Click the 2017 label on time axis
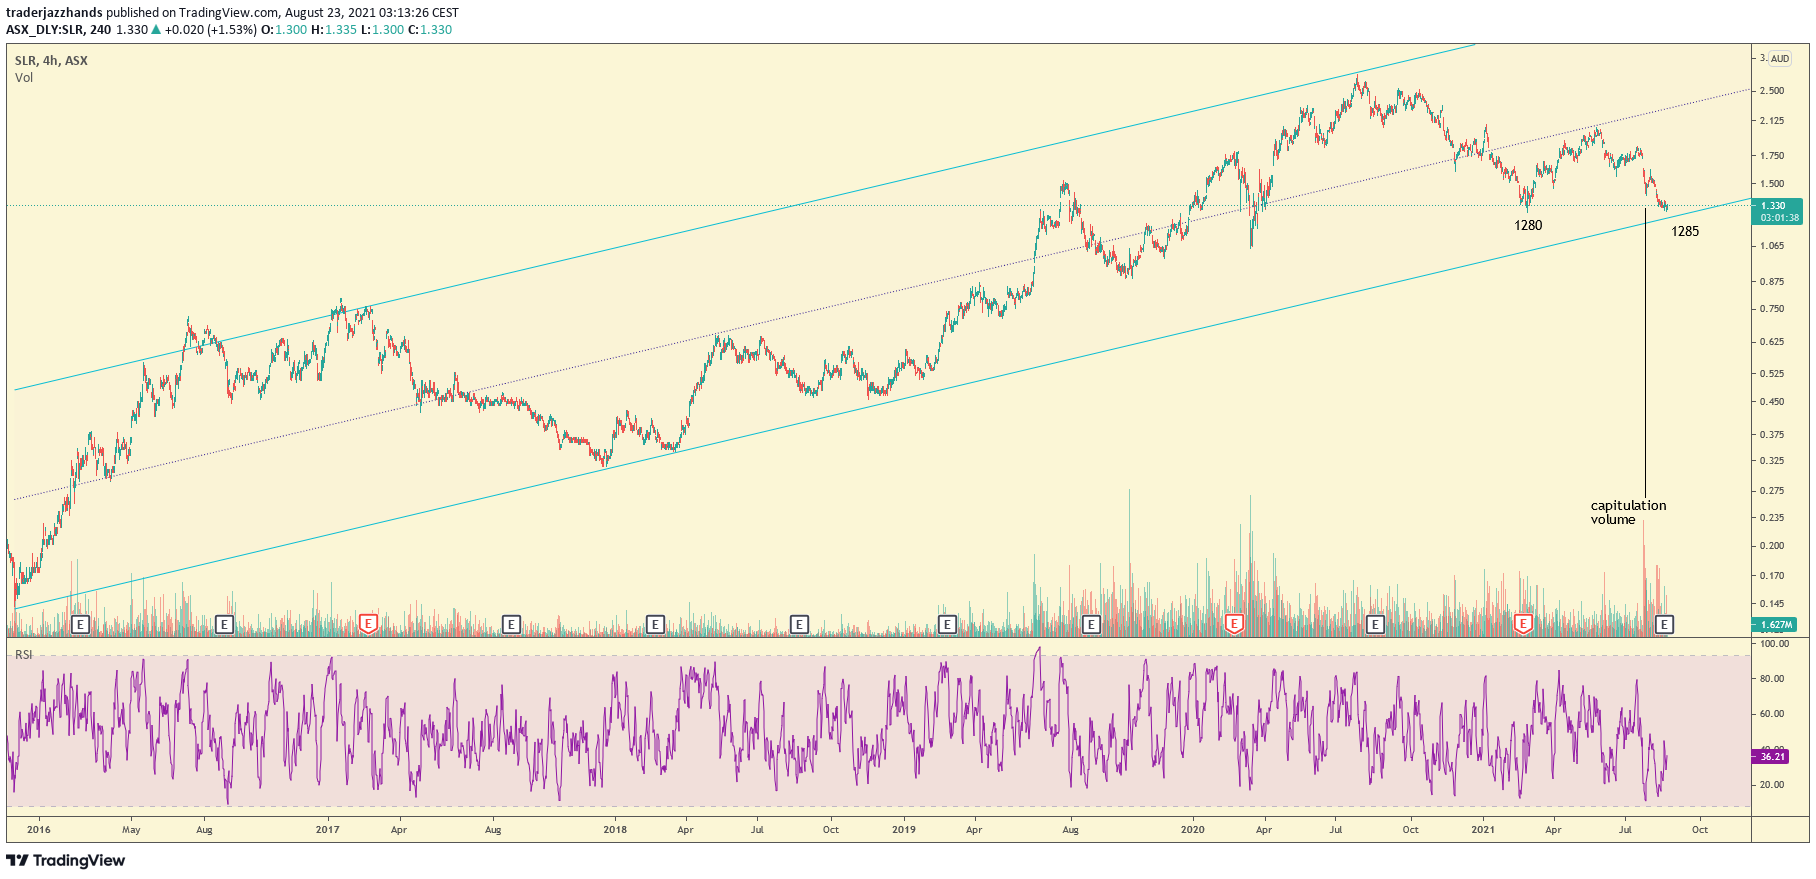 (328, 829)
